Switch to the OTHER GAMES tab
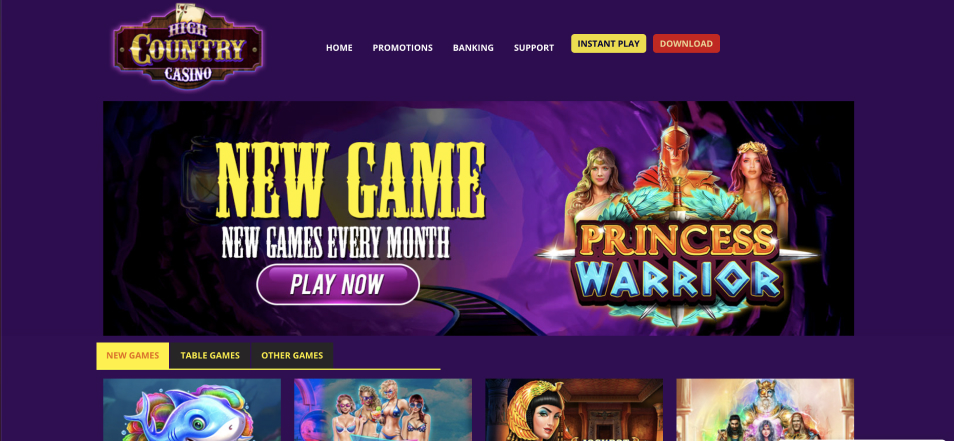 [292, 355]
